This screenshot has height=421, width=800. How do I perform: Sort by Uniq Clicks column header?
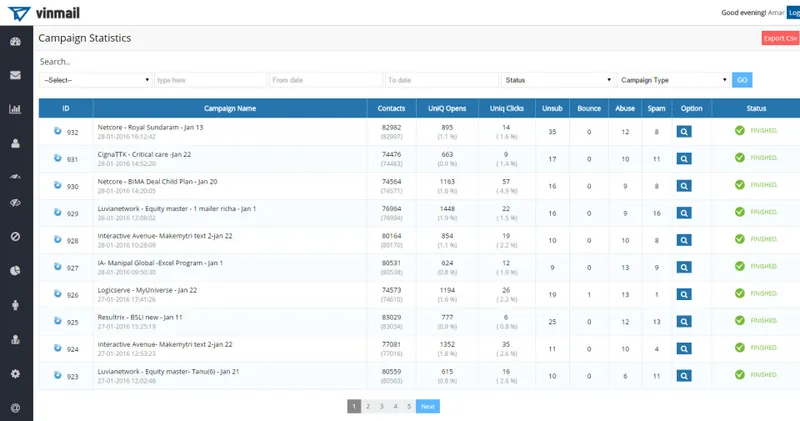click(507, 108)
